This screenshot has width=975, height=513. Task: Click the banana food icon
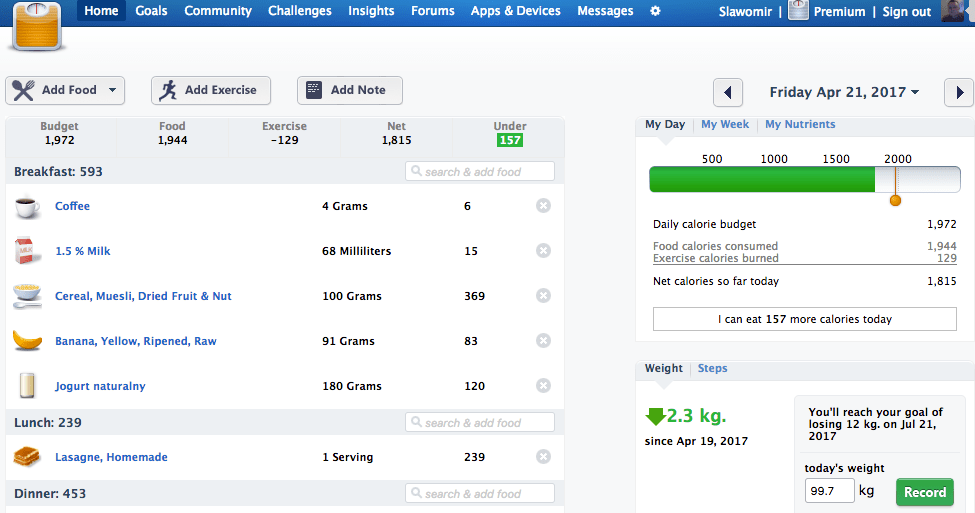(27, 341)
